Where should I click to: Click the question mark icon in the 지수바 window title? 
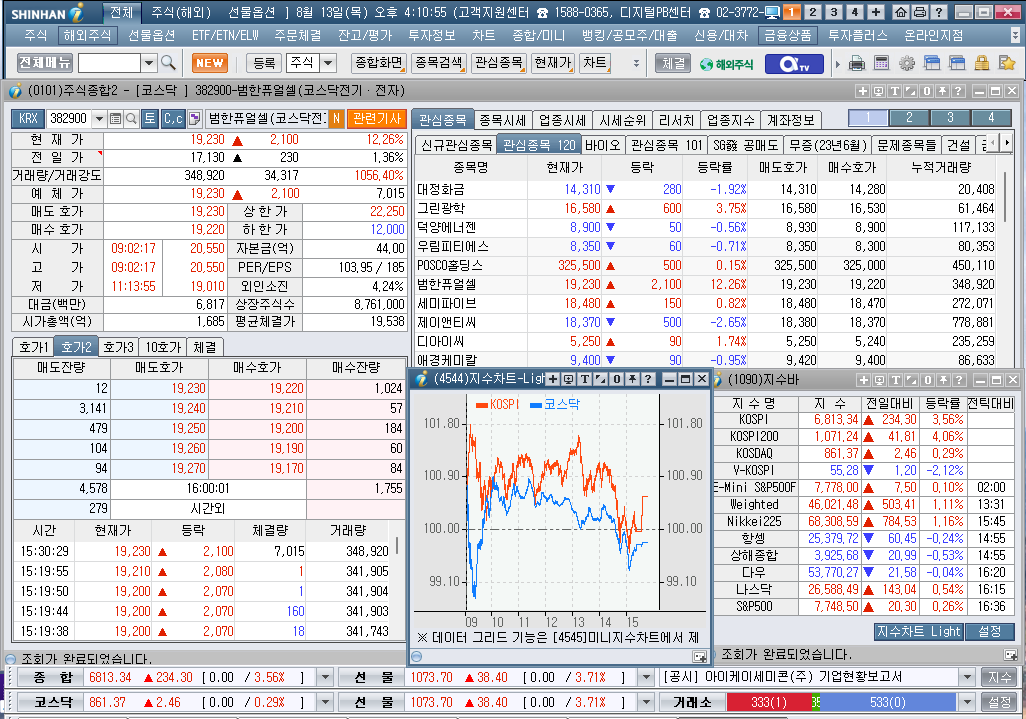click(959, 379)
